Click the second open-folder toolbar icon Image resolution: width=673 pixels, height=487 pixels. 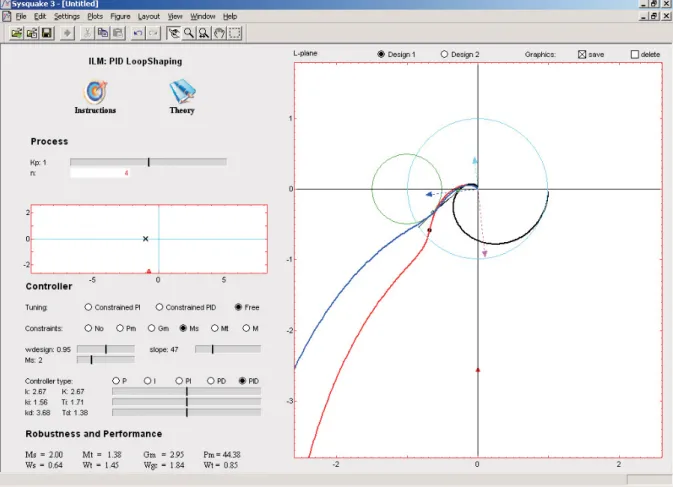(x=32, y=33)
